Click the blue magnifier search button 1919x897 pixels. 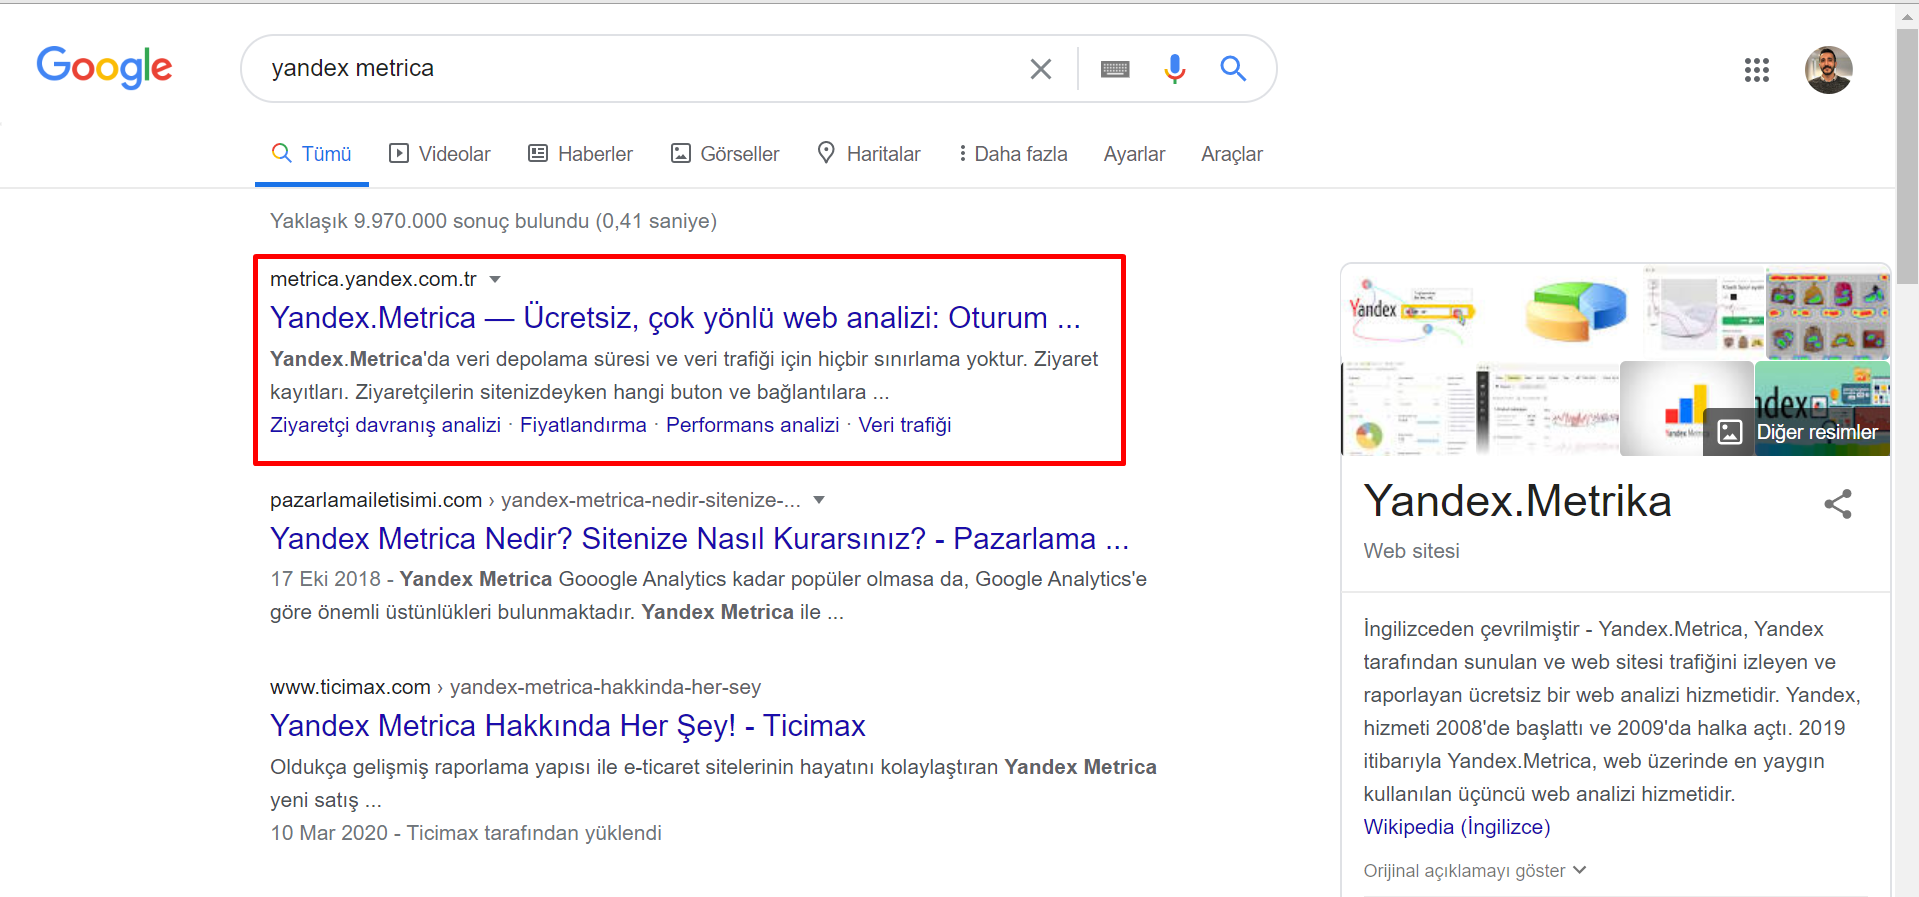click(x=1233, y=68)
